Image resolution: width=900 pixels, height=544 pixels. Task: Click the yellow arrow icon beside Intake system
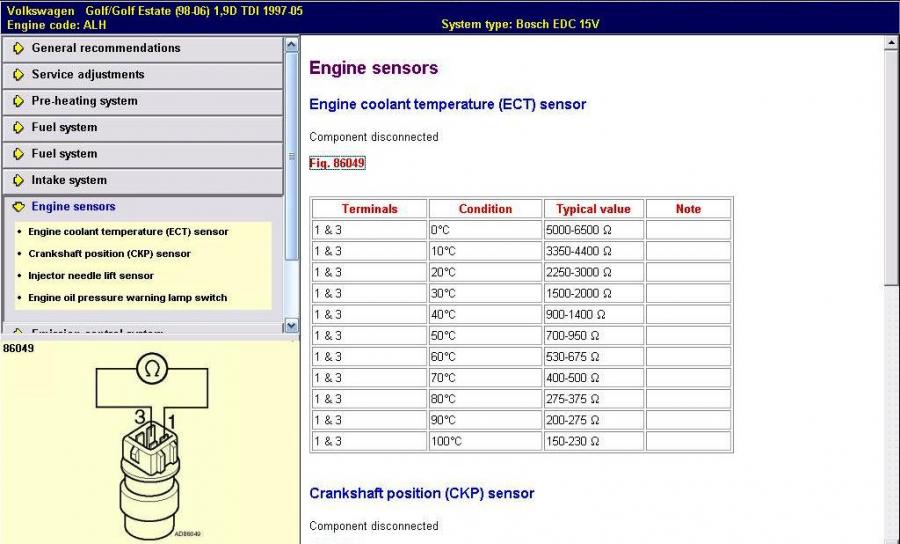click(x=18, y=180)
